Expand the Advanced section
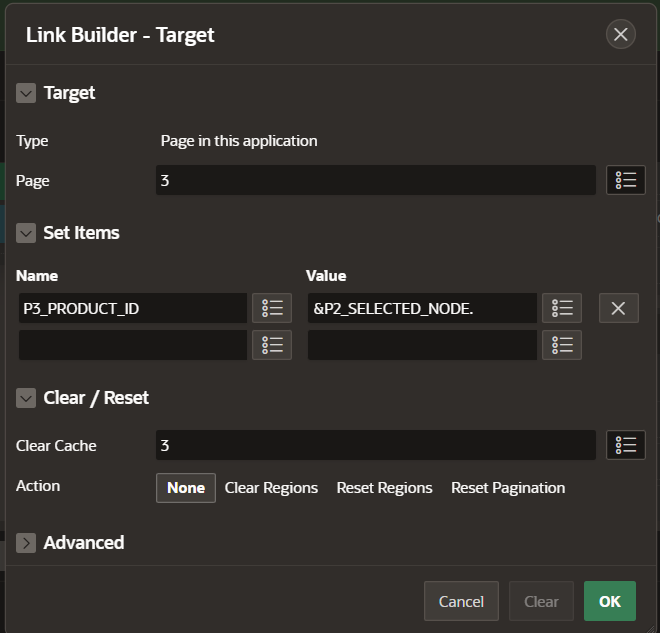660x633 pixels. coord(27,543)
